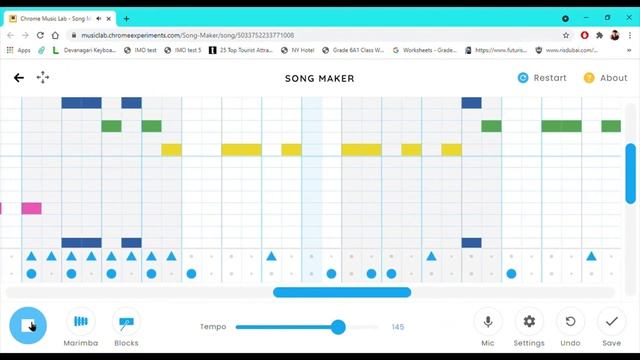Click the browser back arrow
The image size is (640, 360).
pos(10,36)
